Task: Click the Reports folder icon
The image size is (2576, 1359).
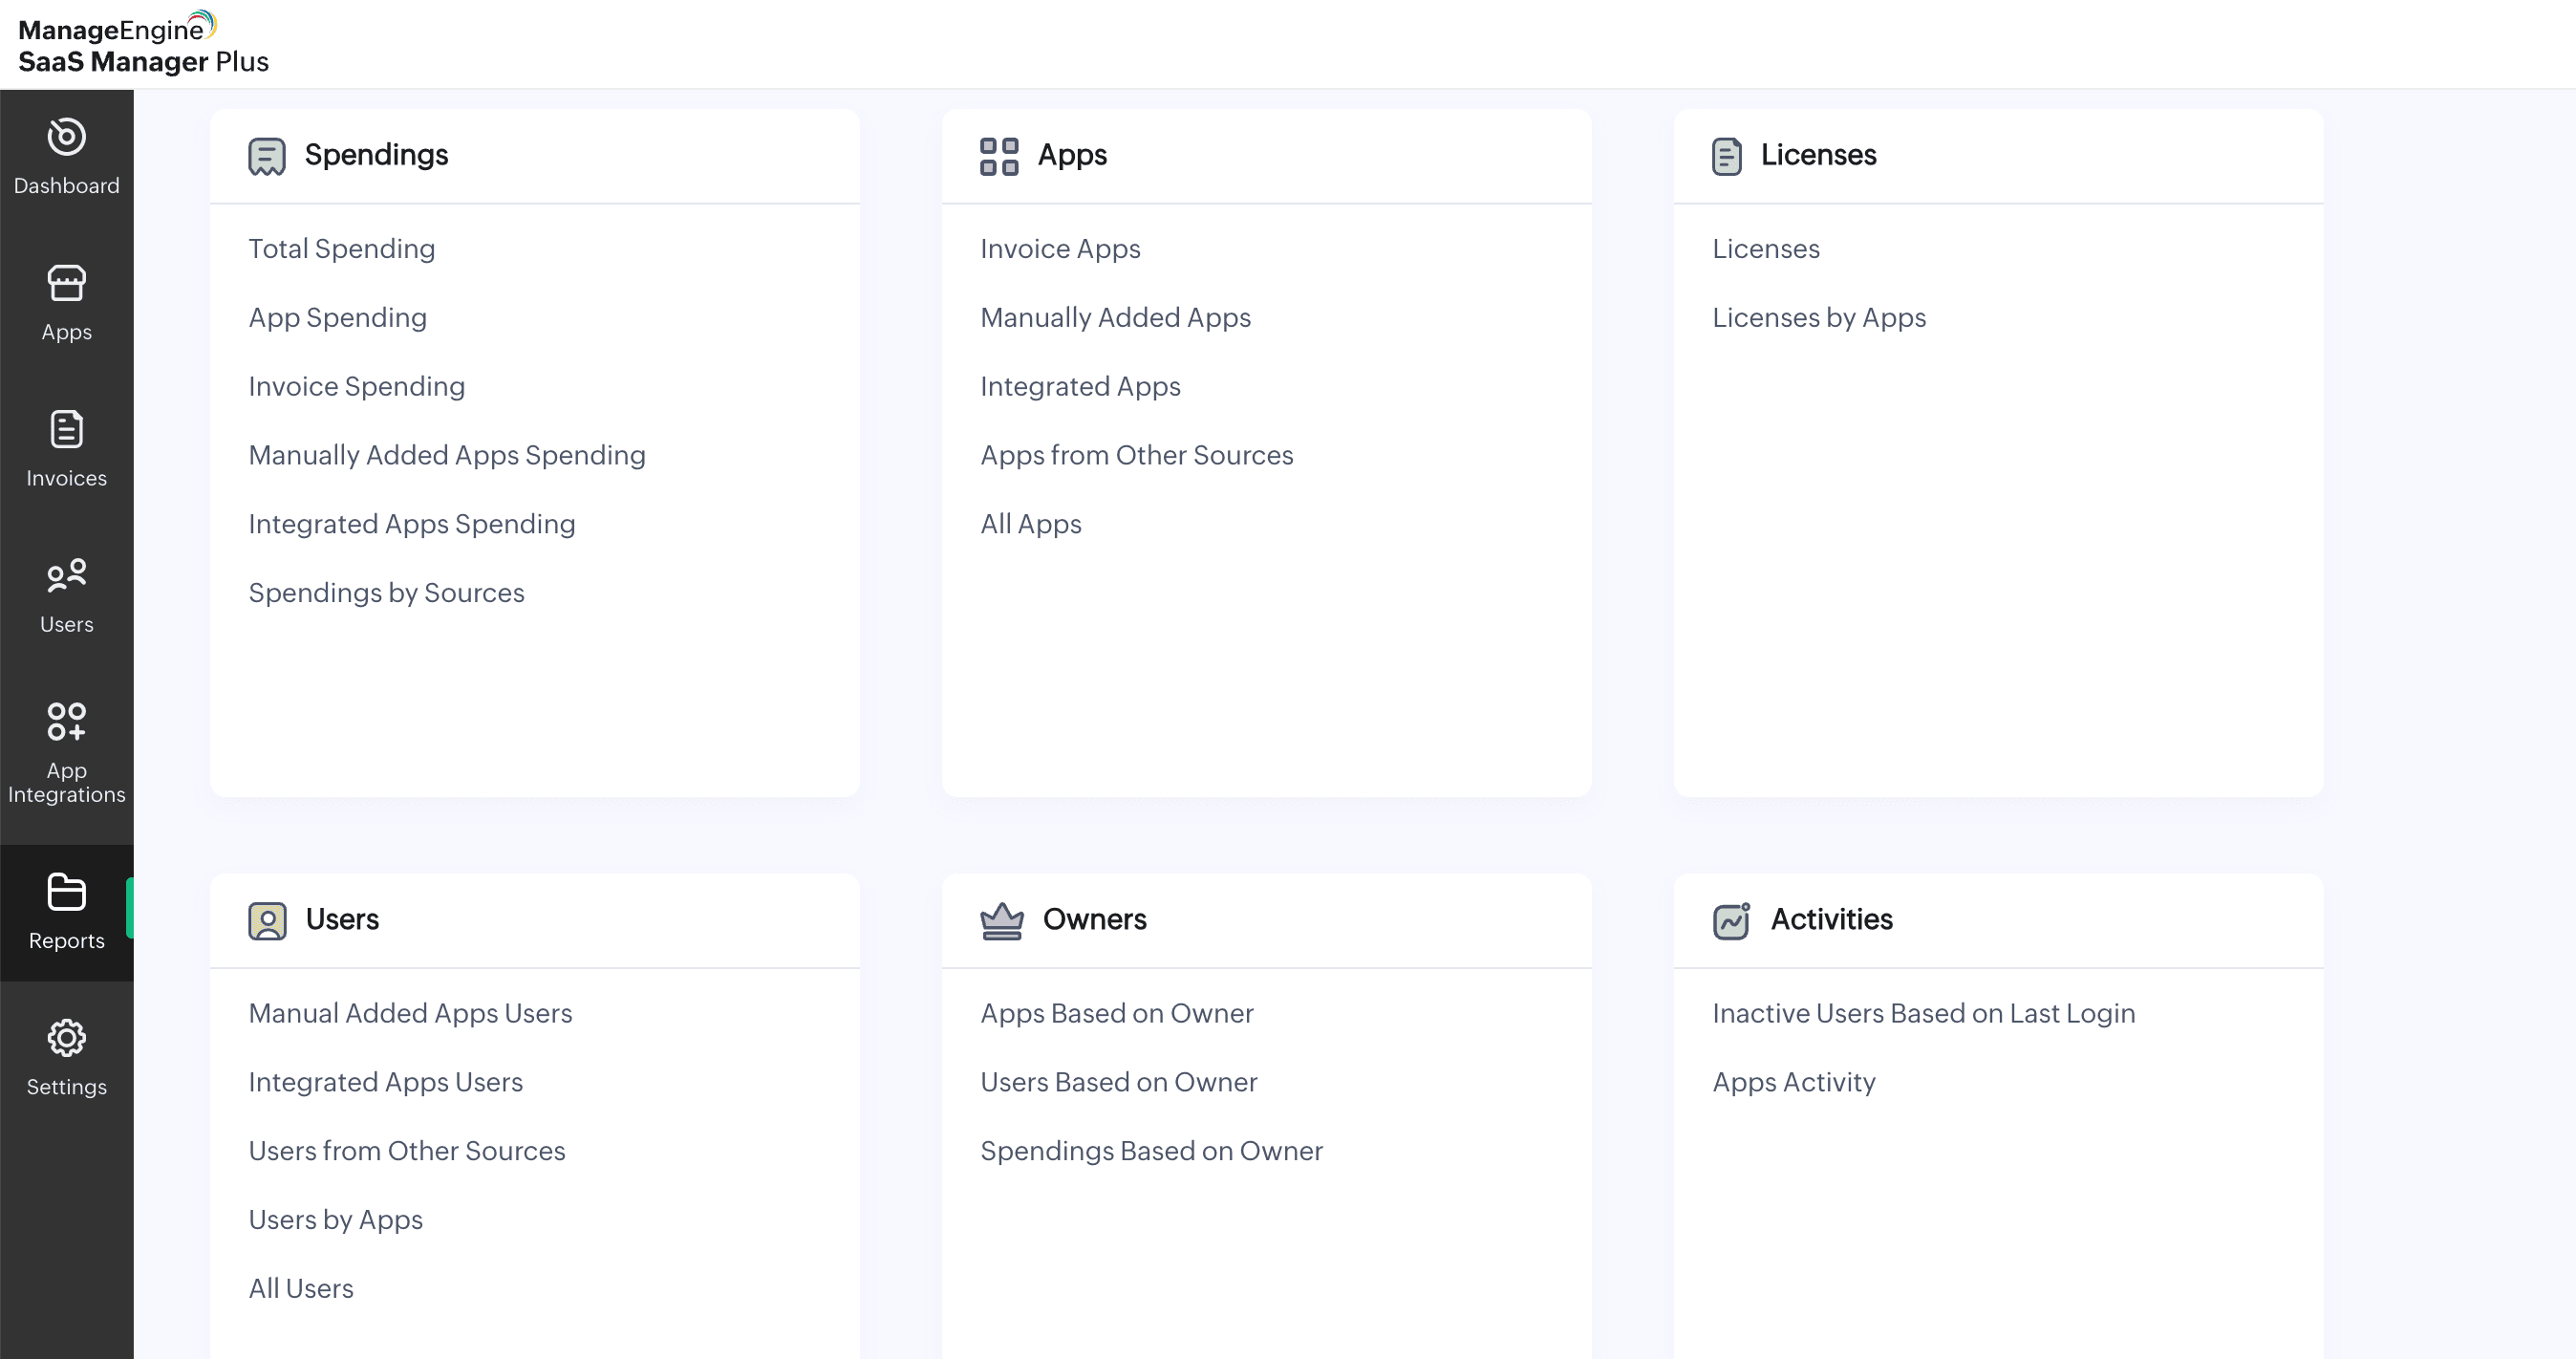Action: [66, 892]
